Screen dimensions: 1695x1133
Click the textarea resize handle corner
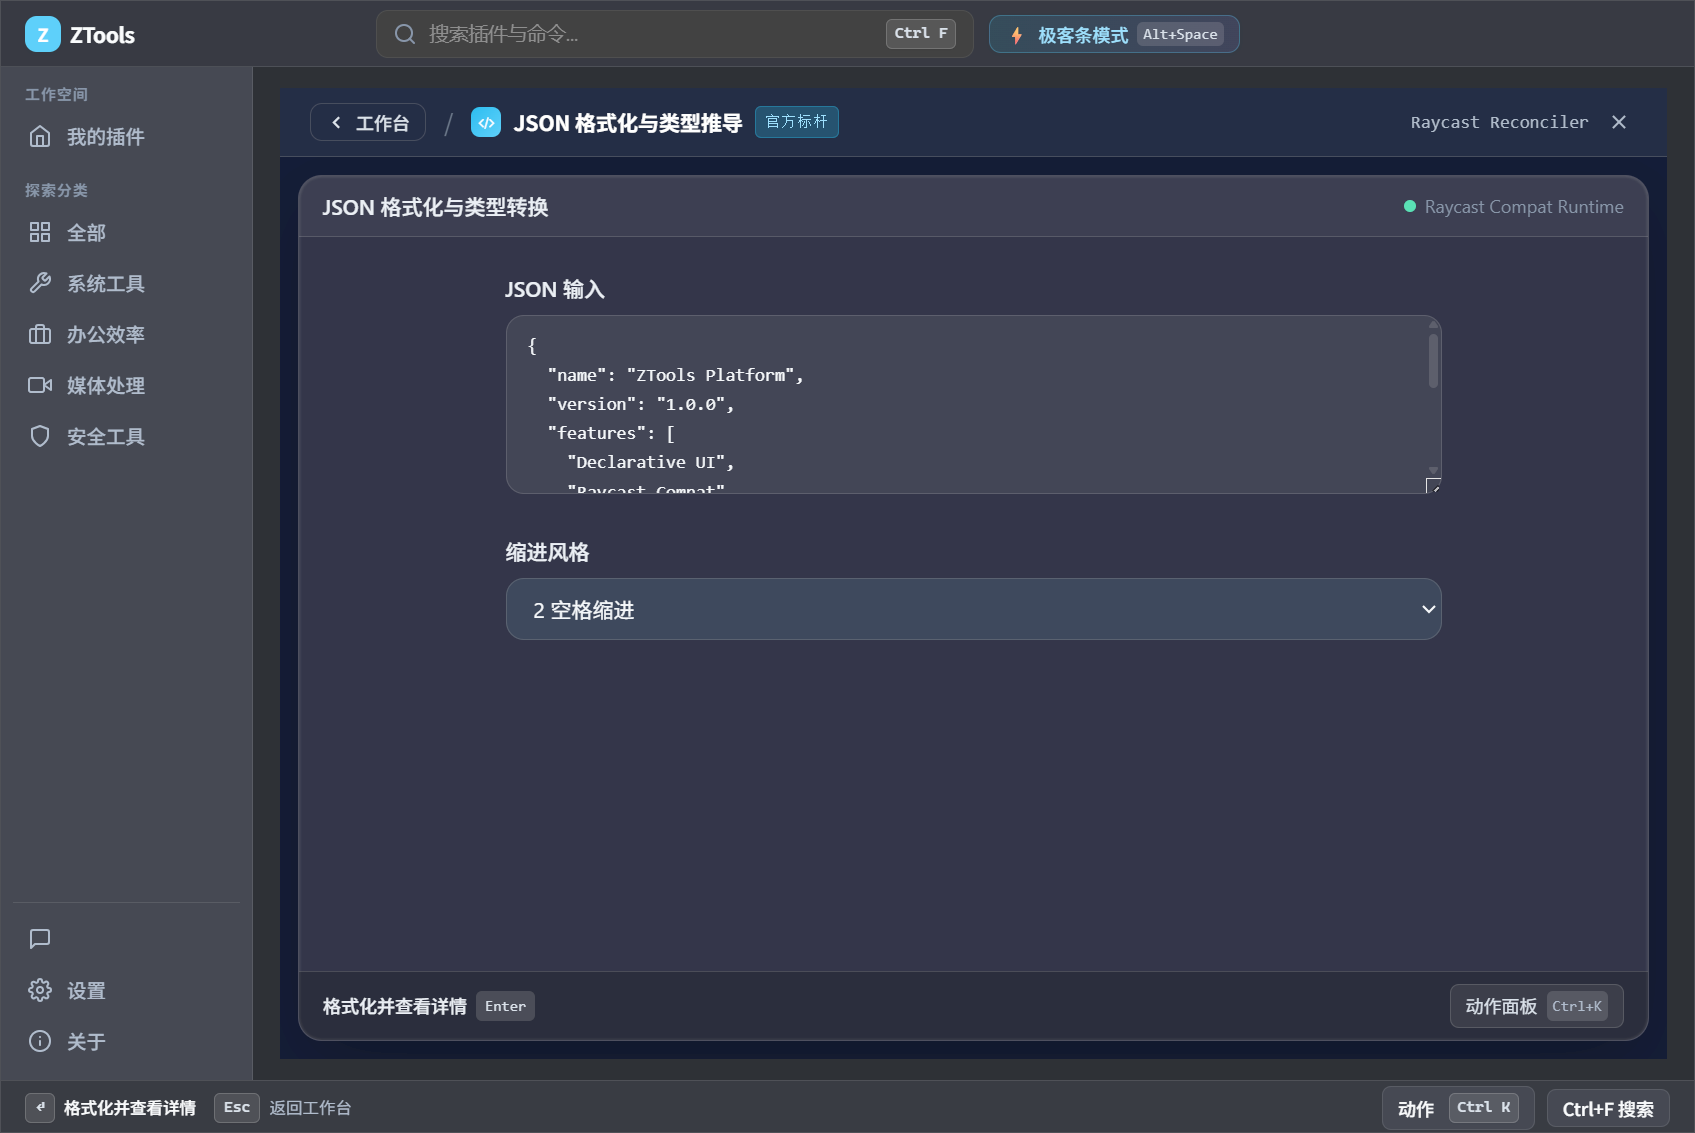click(1433, 486)
